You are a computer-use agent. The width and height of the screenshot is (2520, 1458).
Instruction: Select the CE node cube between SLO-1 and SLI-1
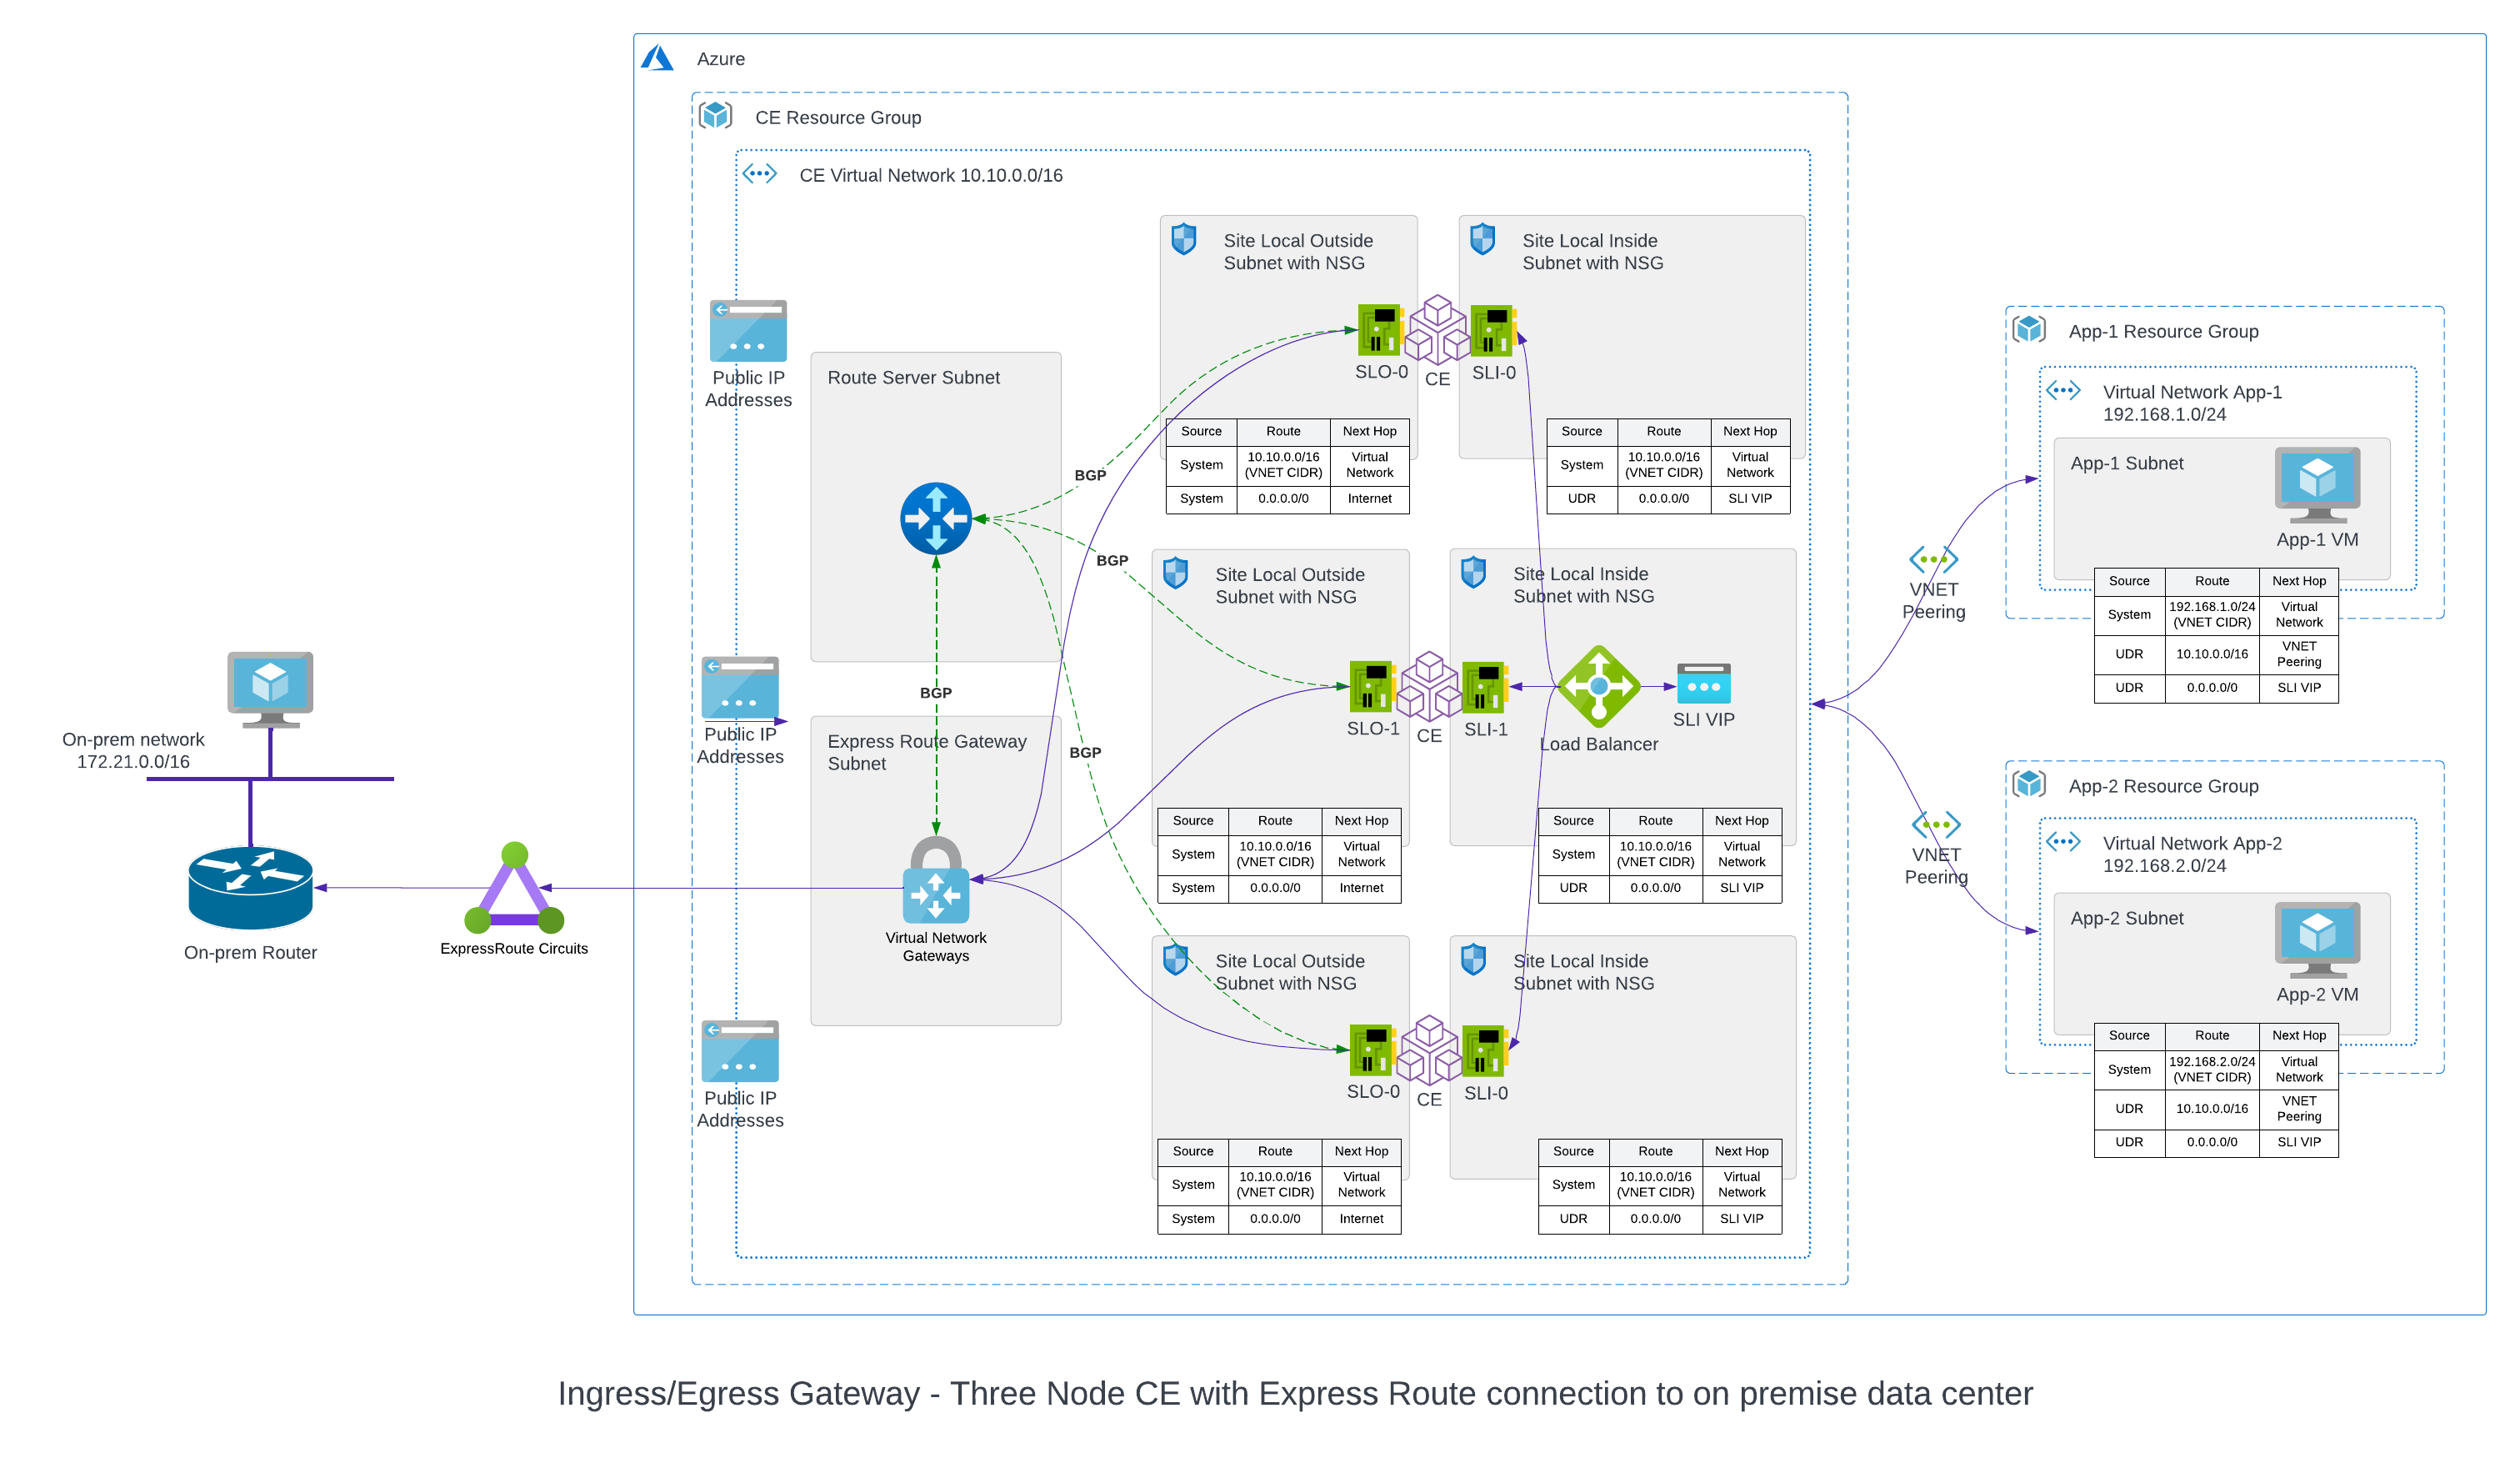point(1432,685)
